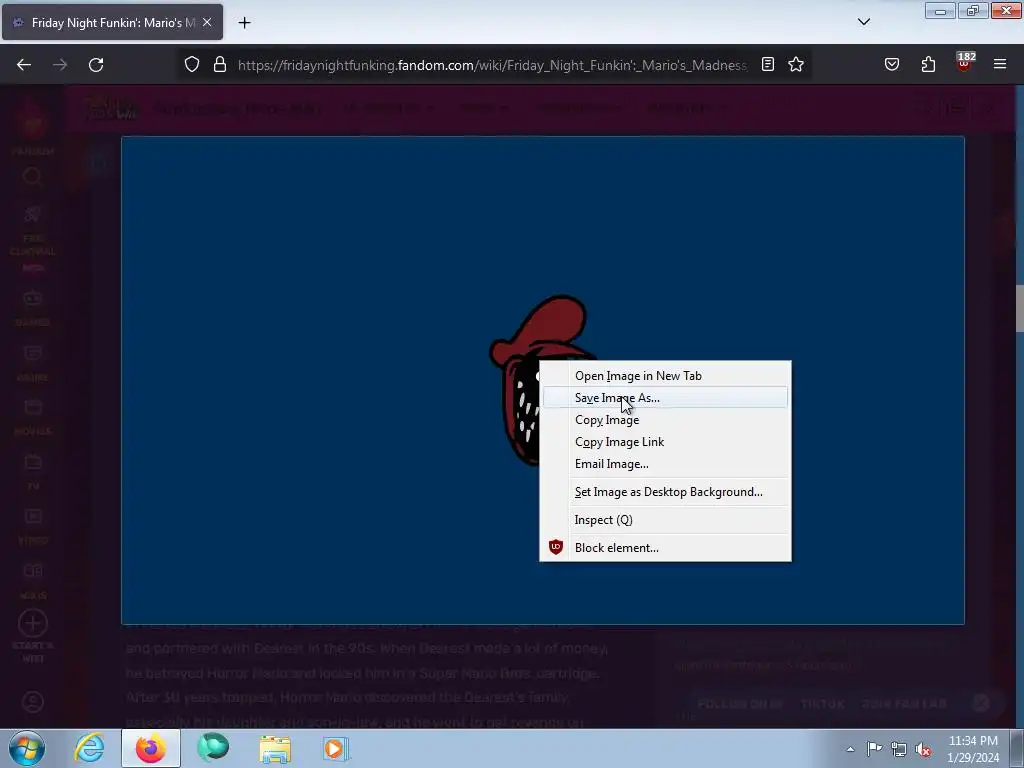Choose Set Image as Desktop Background...

665,492
